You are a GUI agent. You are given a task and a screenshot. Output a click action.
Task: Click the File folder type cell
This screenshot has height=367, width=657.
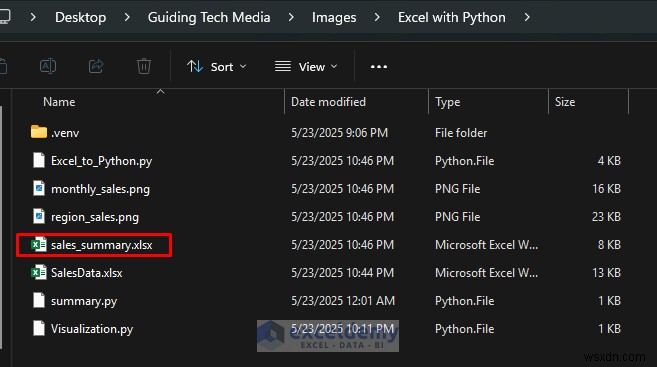click(461, 133)
